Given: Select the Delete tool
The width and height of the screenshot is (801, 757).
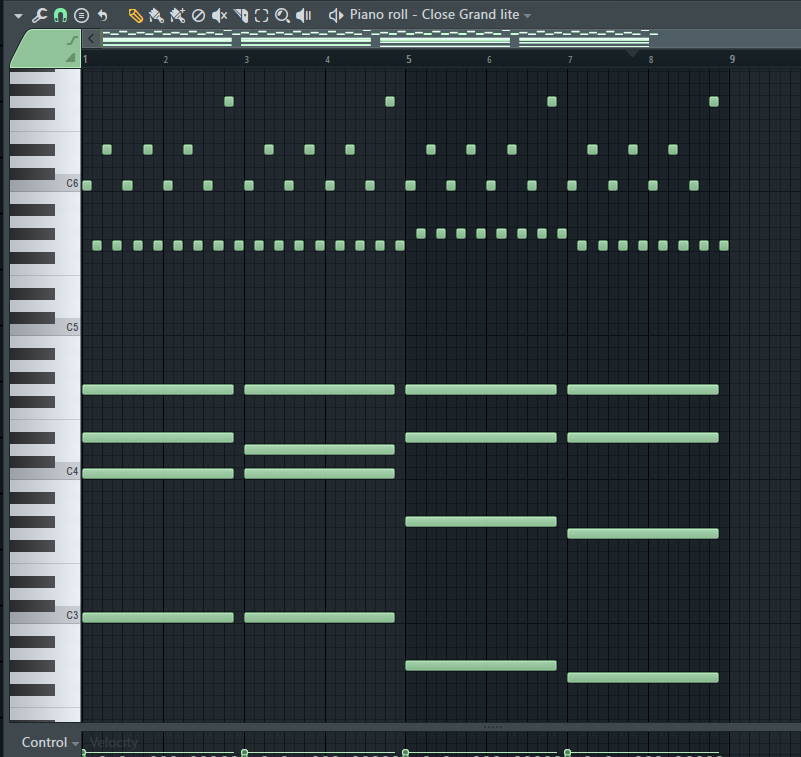Looking at the screenshot, I should tap(198, 16).
